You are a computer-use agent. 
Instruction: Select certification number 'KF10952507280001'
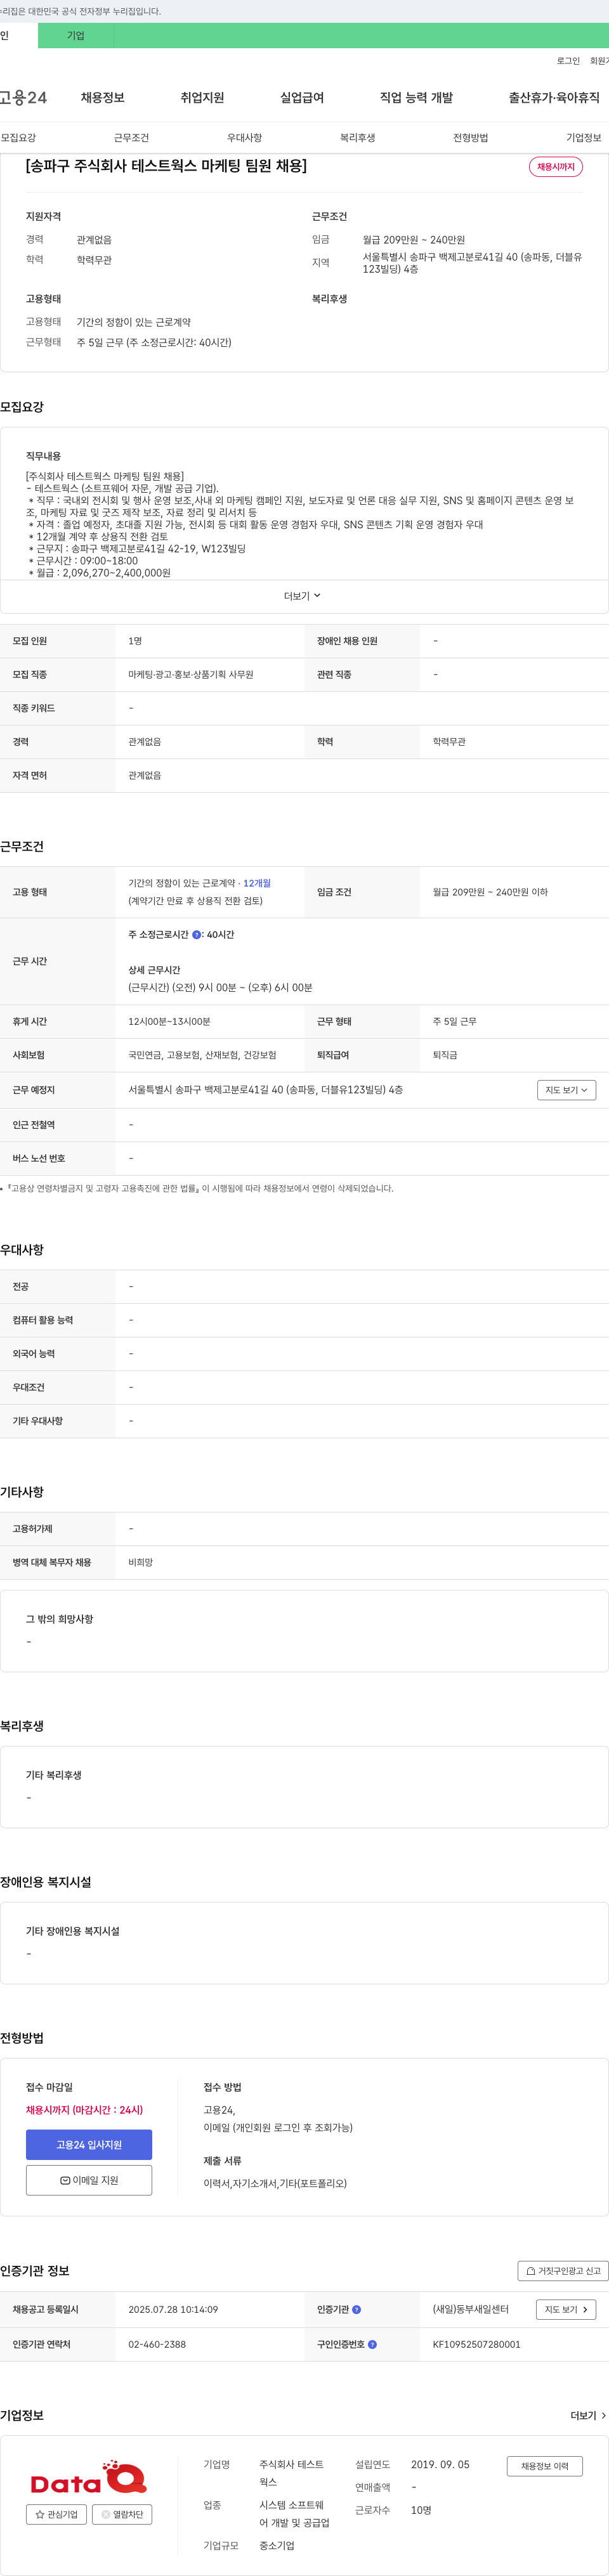pyautogui.click(x=476, y=2345)
